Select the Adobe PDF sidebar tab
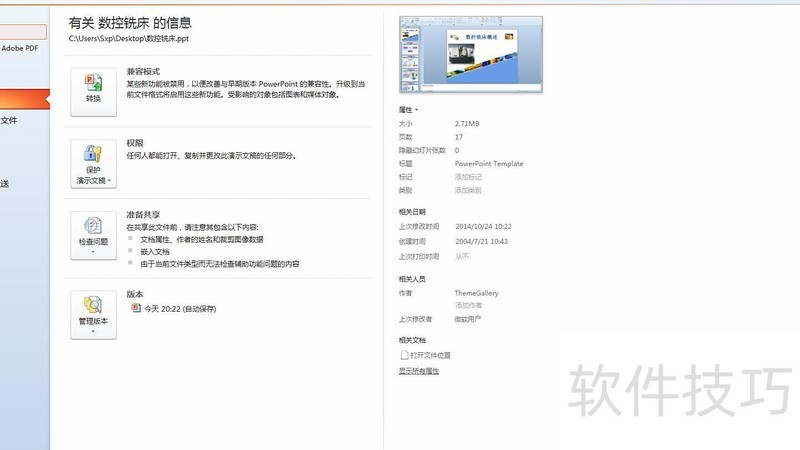Image resolution: width=800 pixels, height=450 pixels. pyautogui.click(x=20, y=48)
